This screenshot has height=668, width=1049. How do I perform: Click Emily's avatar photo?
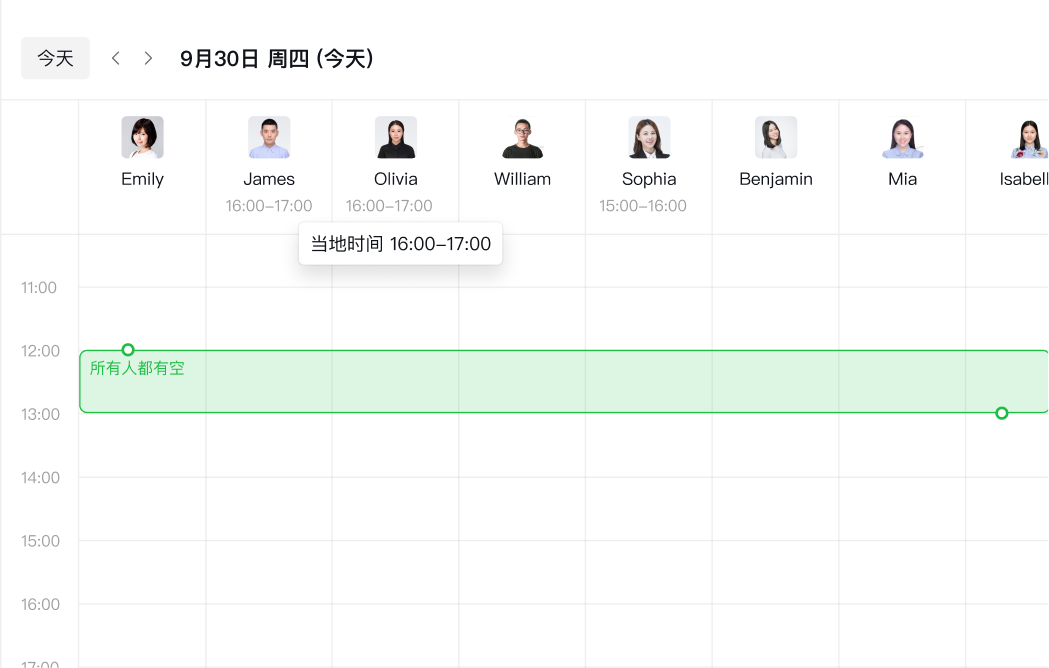[142, 138]
